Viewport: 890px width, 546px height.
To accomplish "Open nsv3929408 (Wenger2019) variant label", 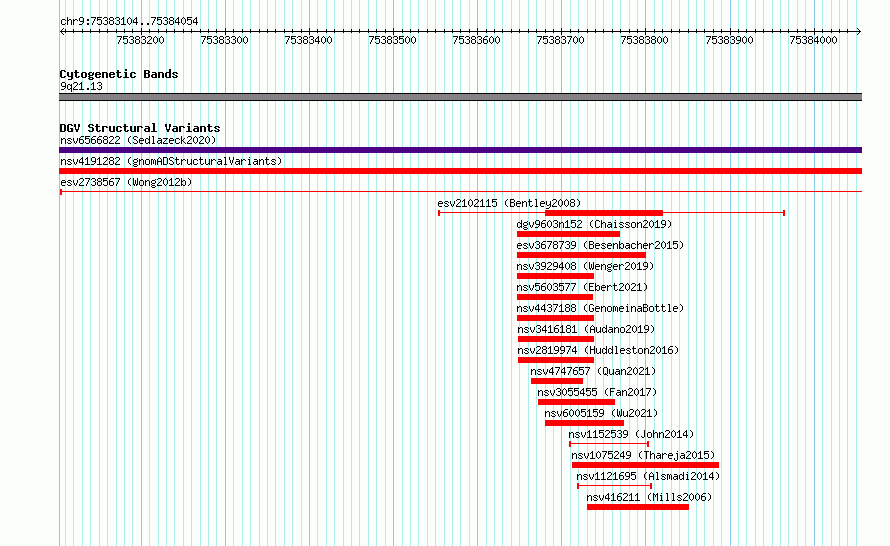I will pyautogui.click(x=585, y=266).
